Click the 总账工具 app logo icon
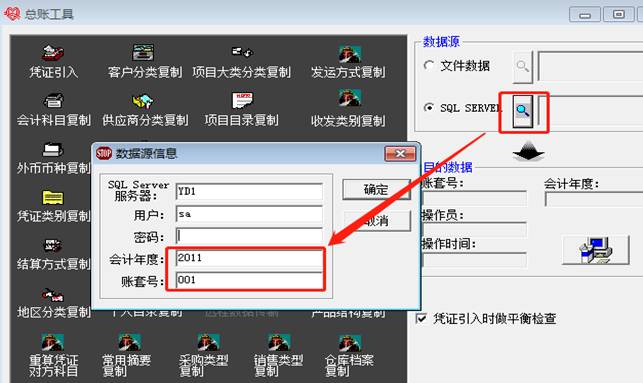 click(12, 14)
